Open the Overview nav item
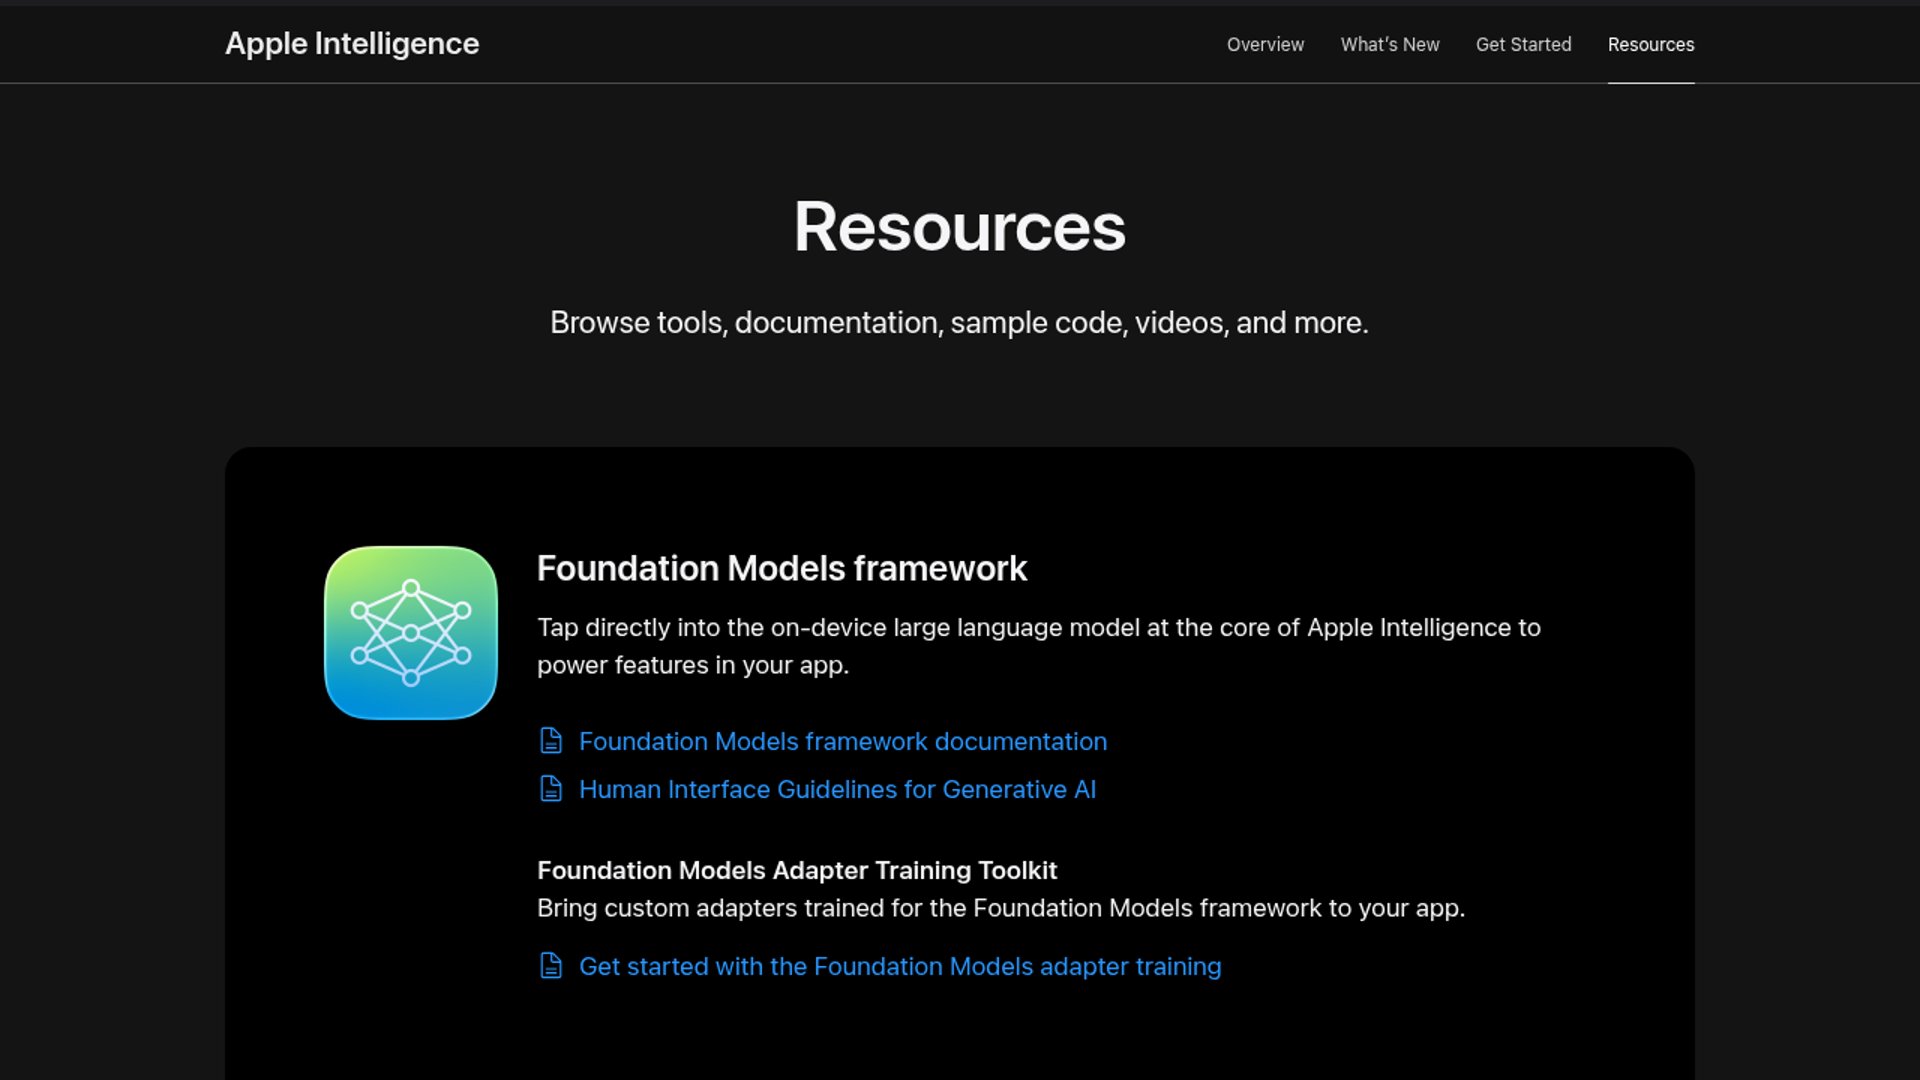This screenshot has width=1920, height=1080. click(x=1265, y=44)
